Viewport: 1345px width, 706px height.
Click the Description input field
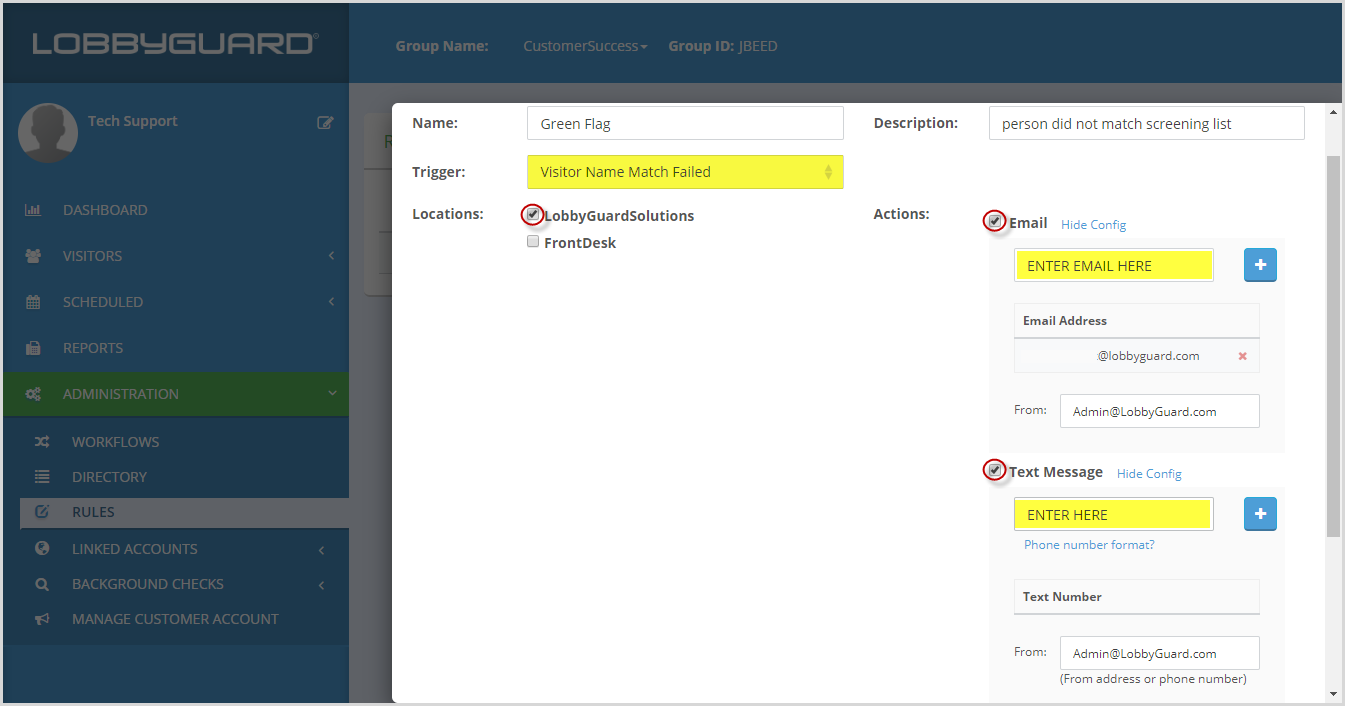(1146, 124)
